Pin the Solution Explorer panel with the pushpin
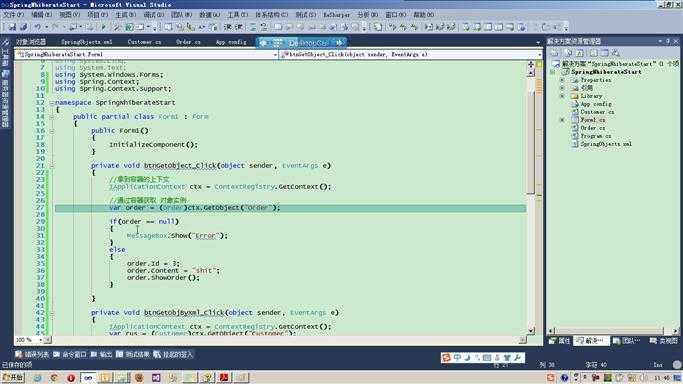Image resolution: width=683 pixels, height=384 pixels. (x=668, y=41)
